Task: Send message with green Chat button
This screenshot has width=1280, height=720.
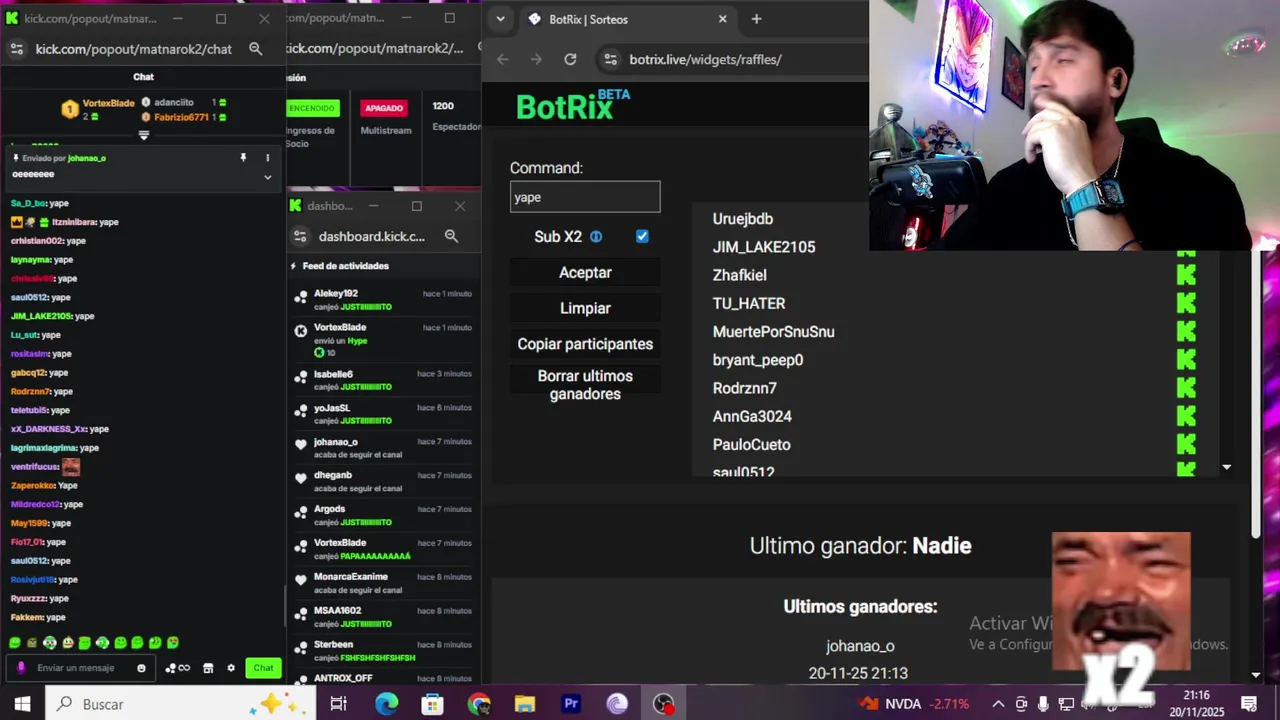Action: (x=263, y=668)
